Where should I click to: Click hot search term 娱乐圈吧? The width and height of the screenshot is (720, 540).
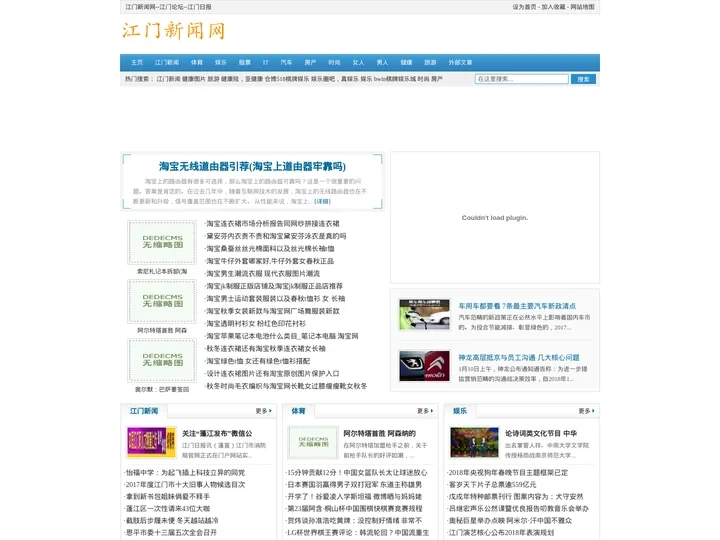(x=325, y=79)
